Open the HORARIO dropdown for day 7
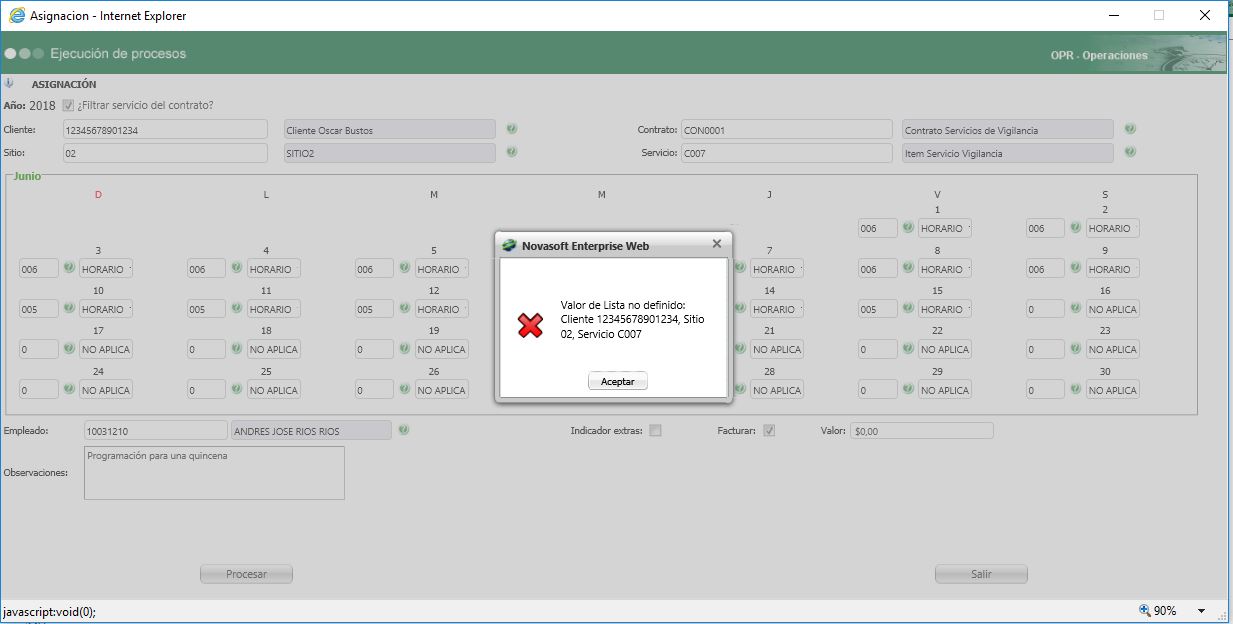The height and width of the screenshot is (624, 1233). coord(777,269)
